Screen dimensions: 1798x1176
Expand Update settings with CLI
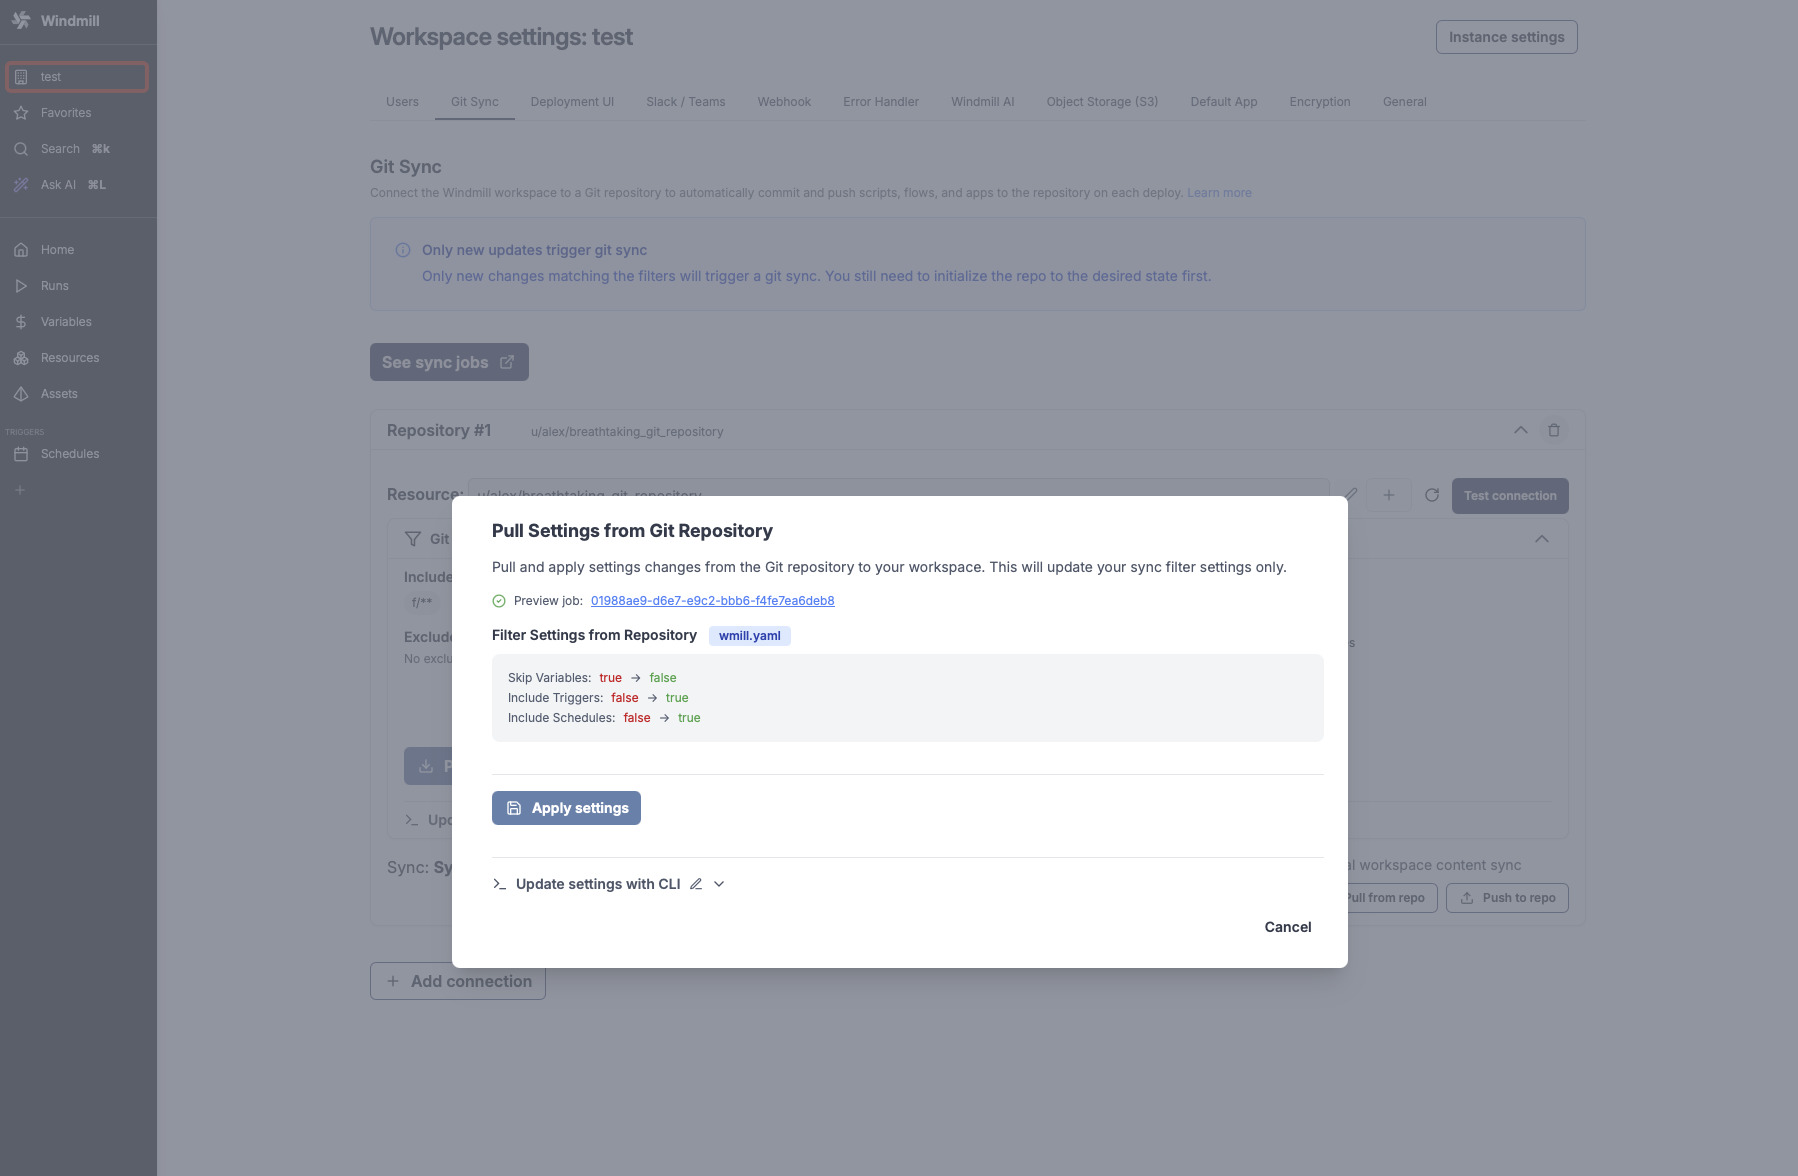718,884
